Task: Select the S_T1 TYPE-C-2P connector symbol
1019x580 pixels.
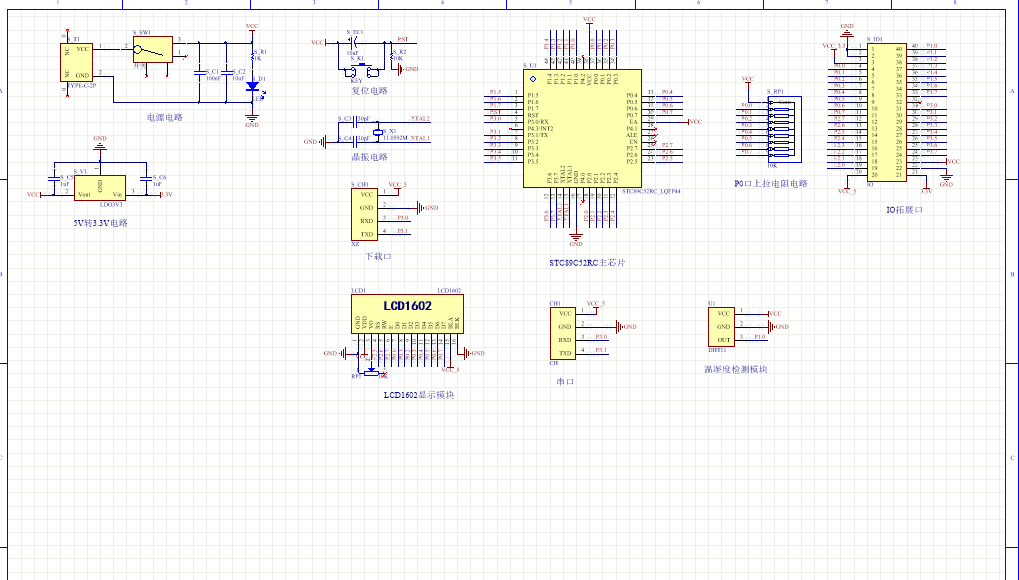Action: pyautogui.click(x=77, y=62)
